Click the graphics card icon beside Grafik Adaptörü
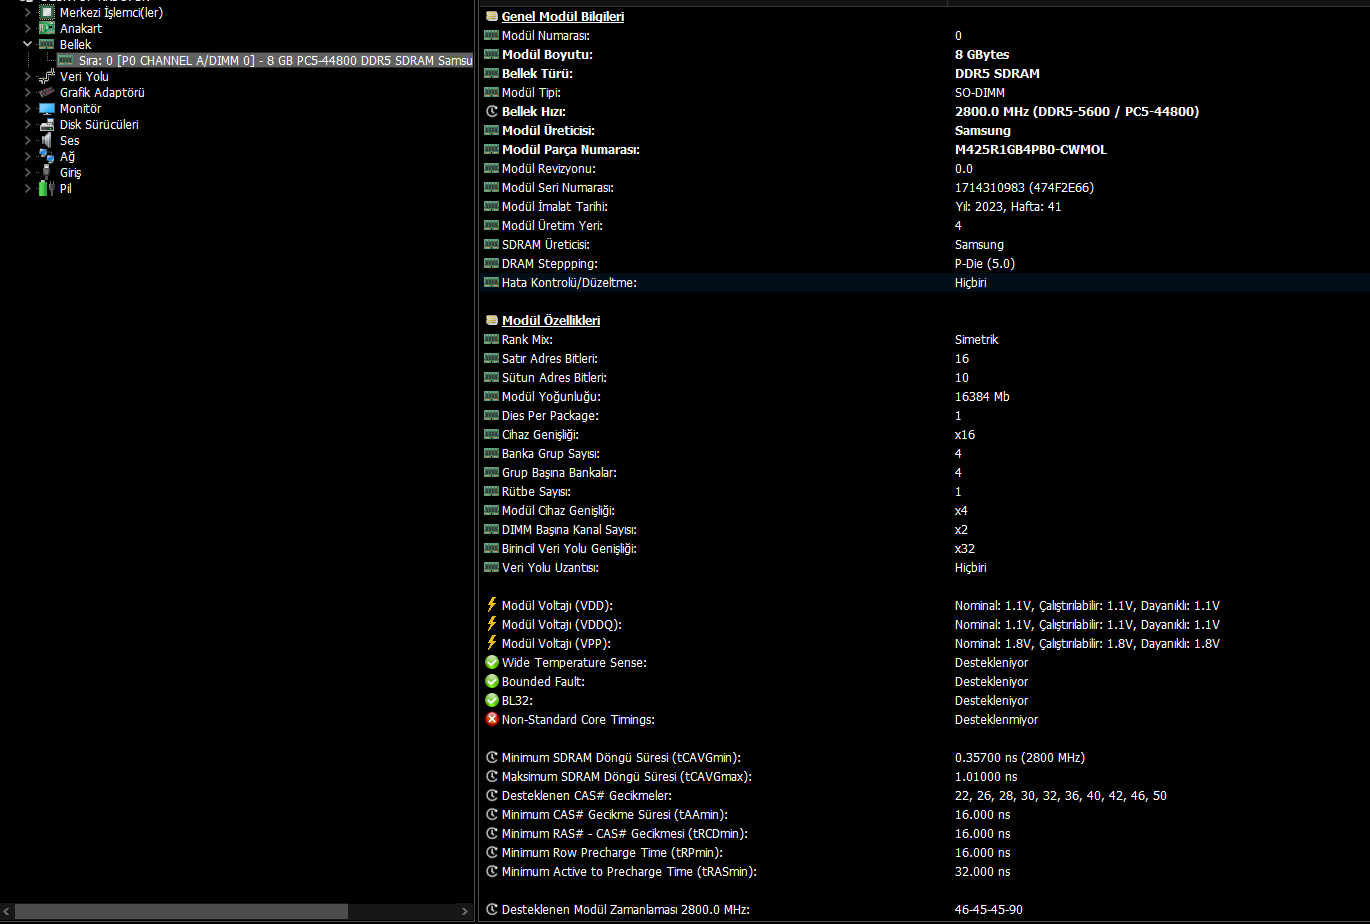The width and height of the screenshot is (1370, 924). (x=46, y=93)
